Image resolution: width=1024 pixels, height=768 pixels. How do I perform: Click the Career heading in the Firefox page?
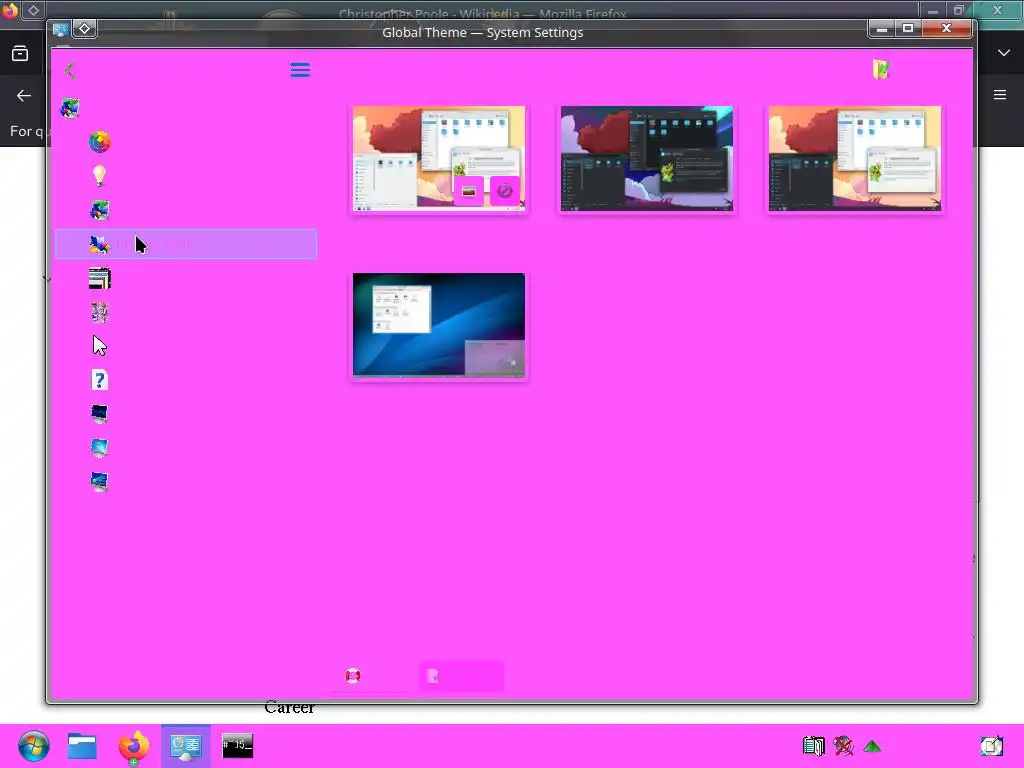pos(289,707)
